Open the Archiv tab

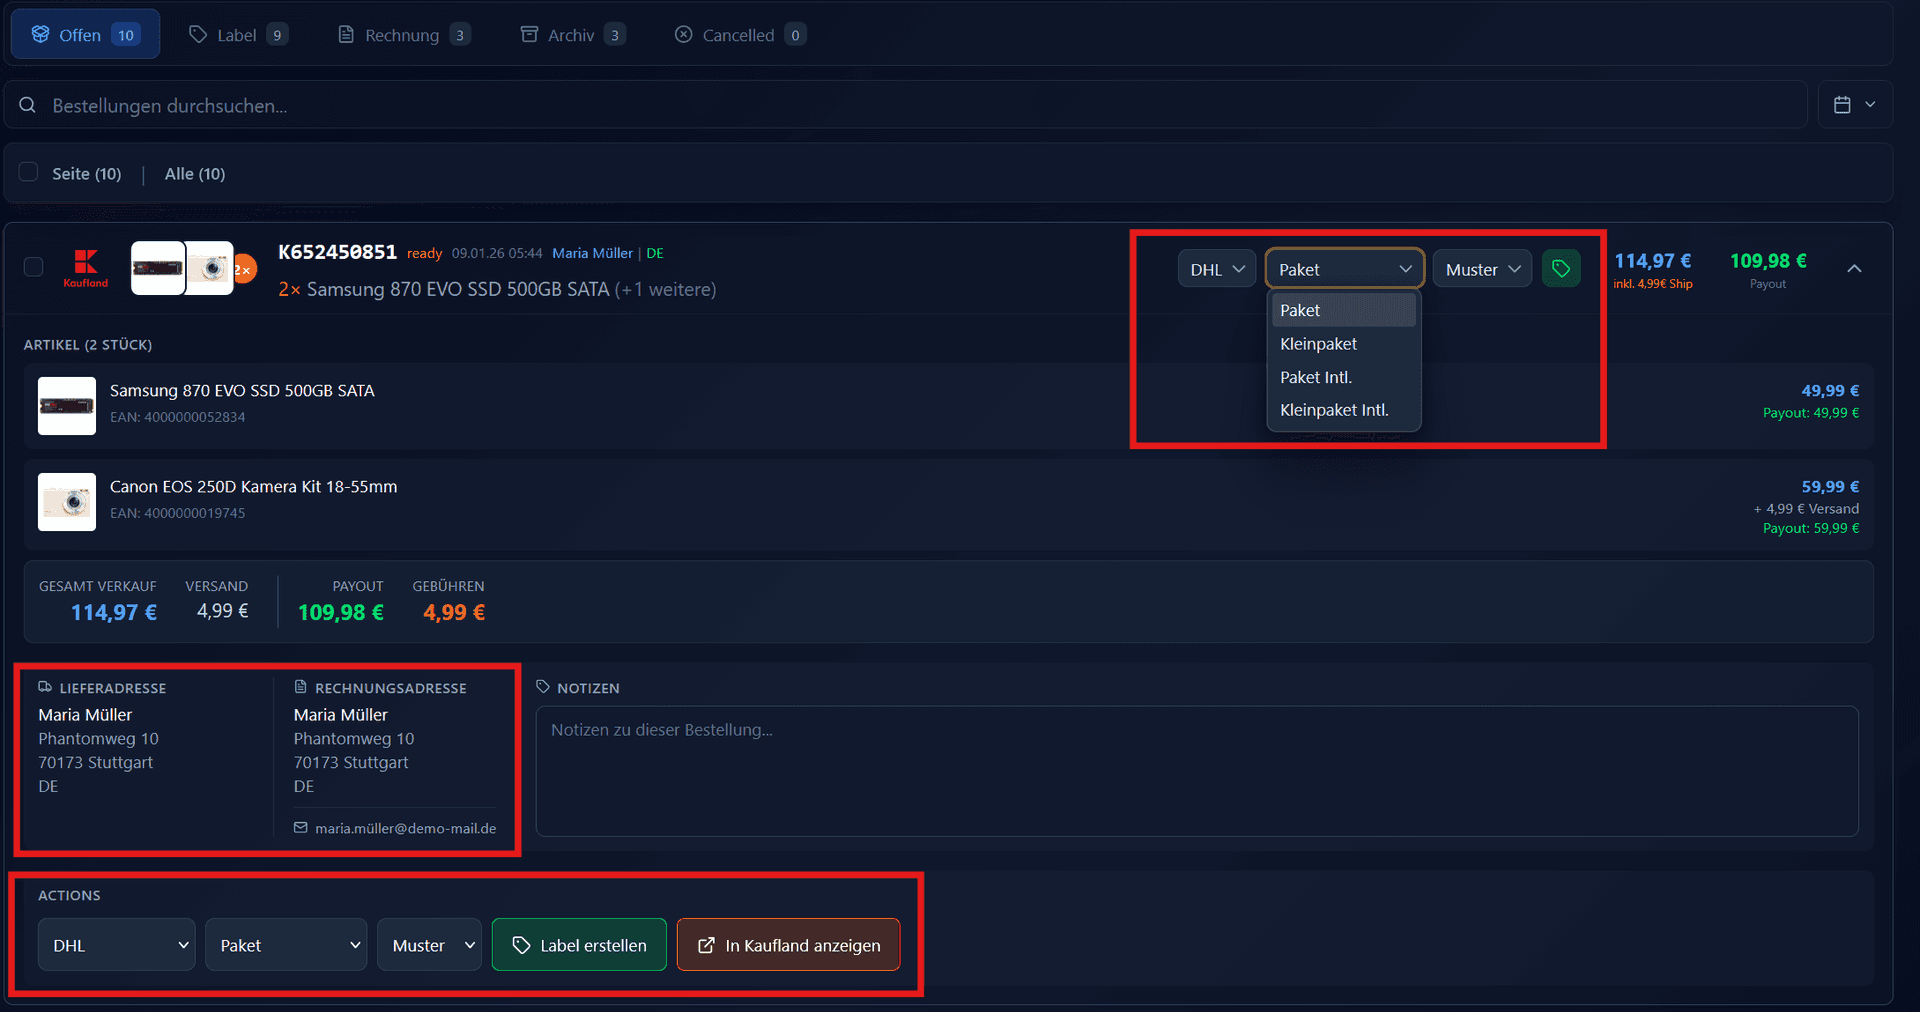coord(571,35)
